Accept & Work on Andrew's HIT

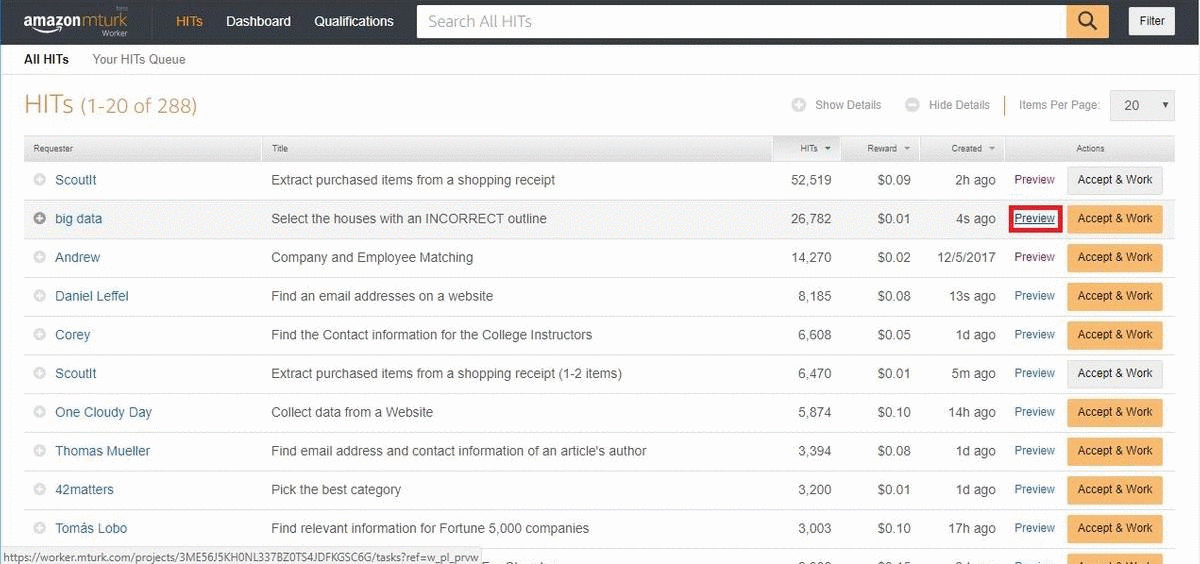(x=1115, y=257)
